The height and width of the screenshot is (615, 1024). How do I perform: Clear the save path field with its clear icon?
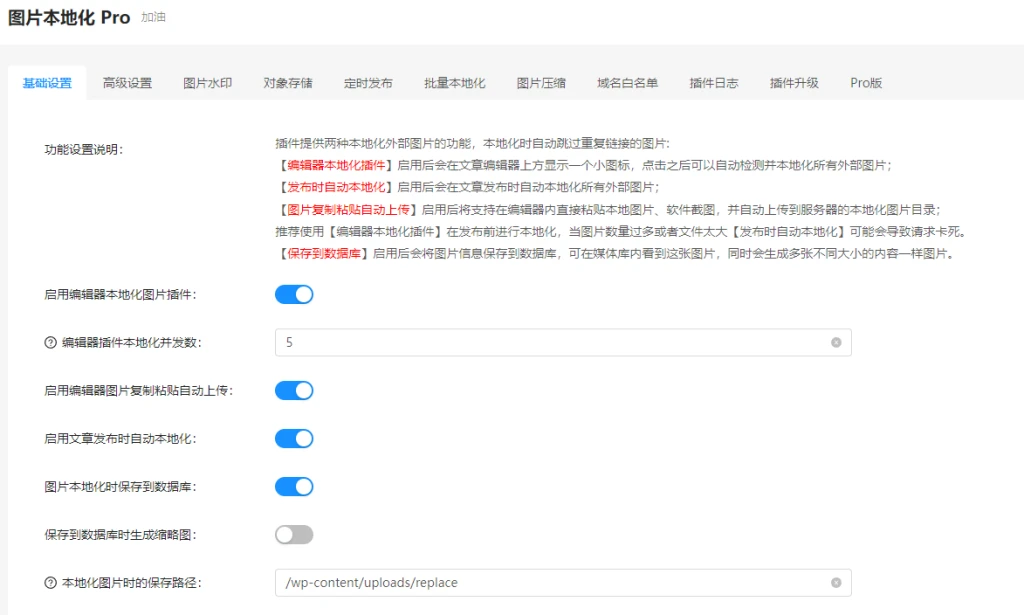[x=836, y=582]
